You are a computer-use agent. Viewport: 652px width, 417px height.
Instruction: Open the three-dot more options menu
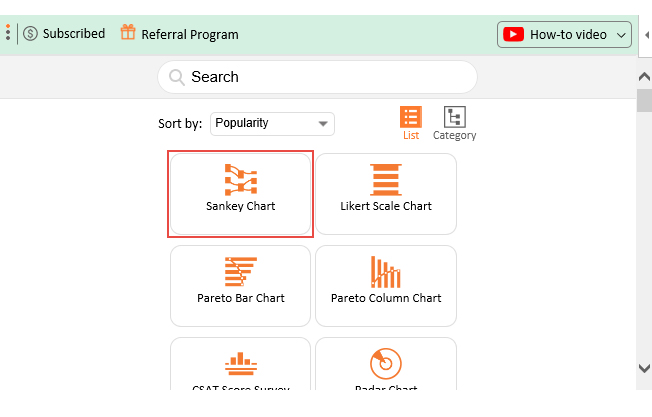(x=8, y=34)
